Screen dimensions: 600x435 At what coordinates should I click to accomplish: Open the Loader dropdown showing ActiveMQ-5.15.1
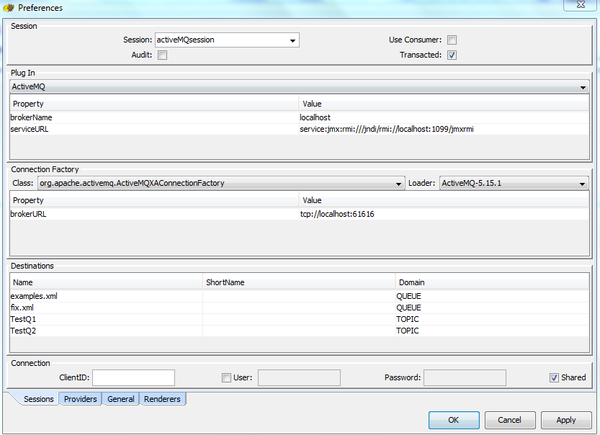(514, 183)
